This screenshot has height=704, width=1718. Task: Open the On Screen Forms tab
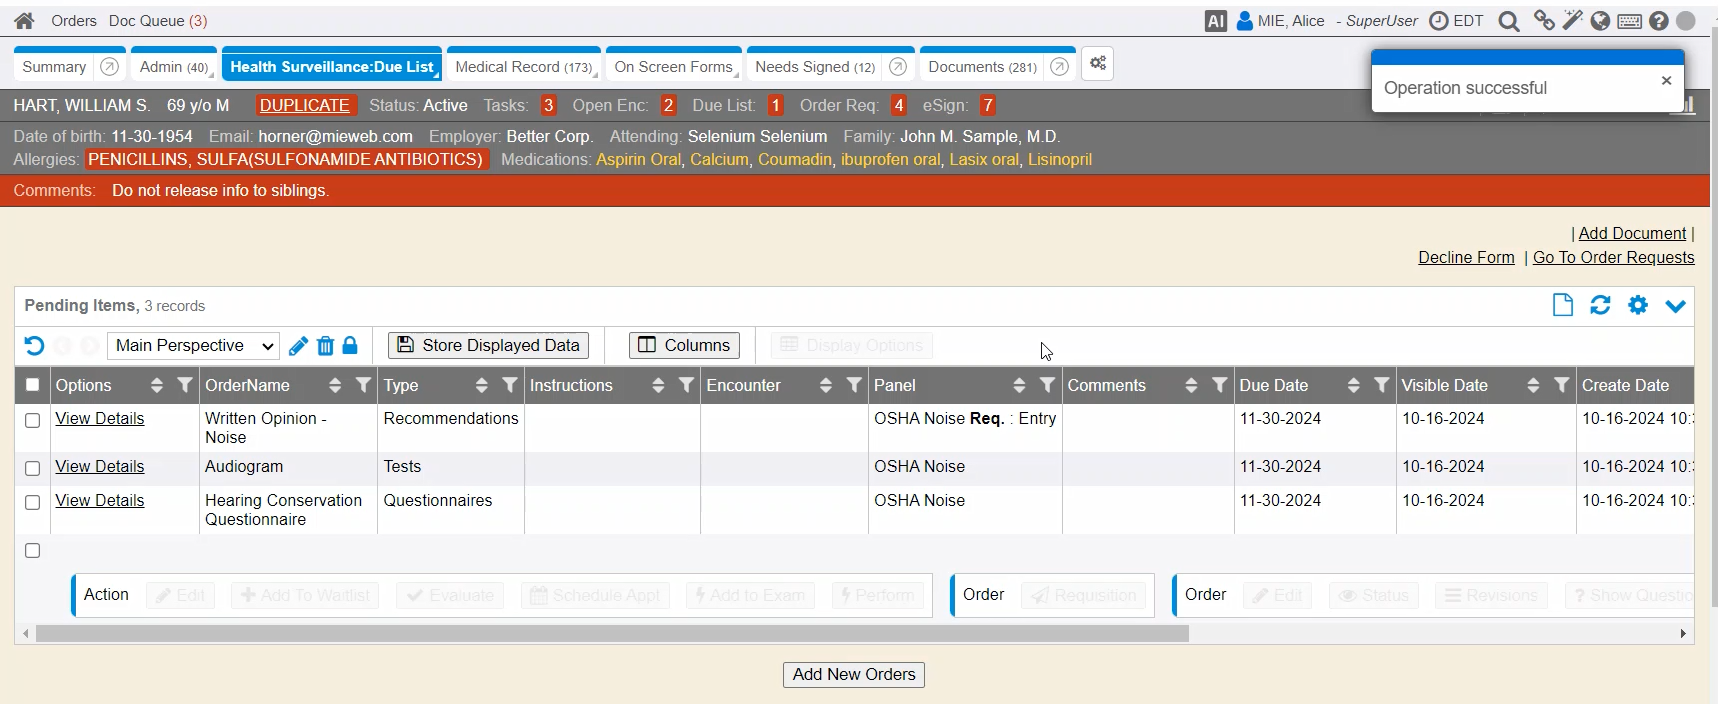tap(673, 67)
